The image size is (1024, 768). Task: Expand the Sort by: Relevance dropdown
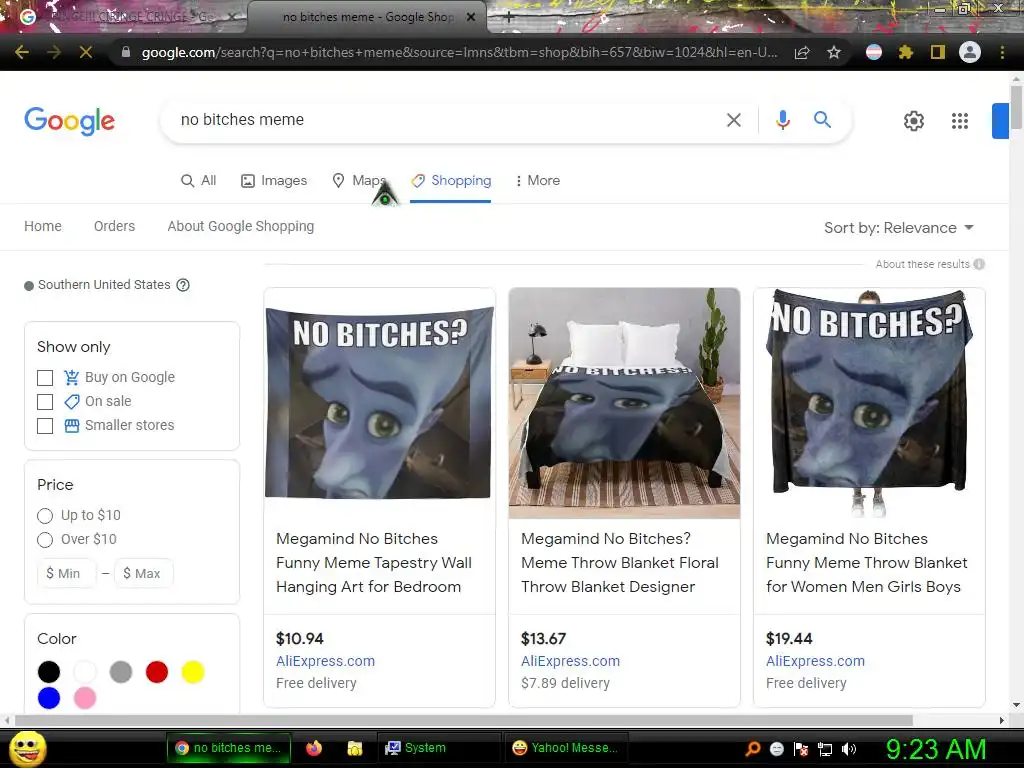coord(899,228)
